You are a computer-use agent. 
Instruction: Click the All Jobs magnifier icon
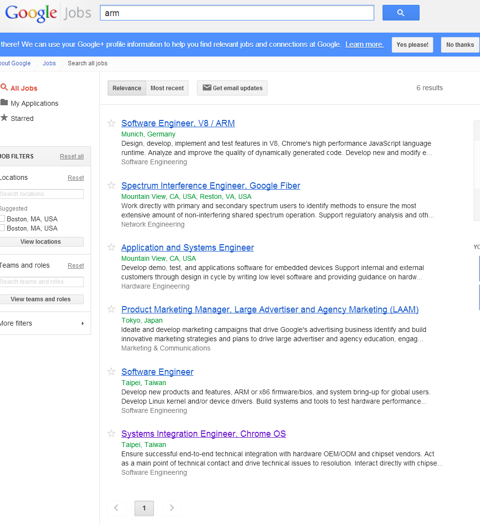pos(4,87)
